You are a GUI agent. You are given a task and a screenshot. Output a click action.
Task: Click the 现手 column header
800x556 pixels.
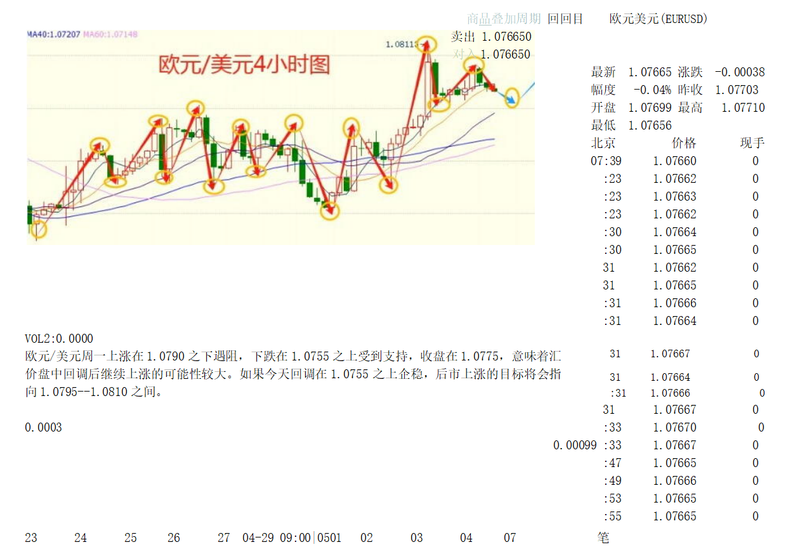(x=752, y=143)
